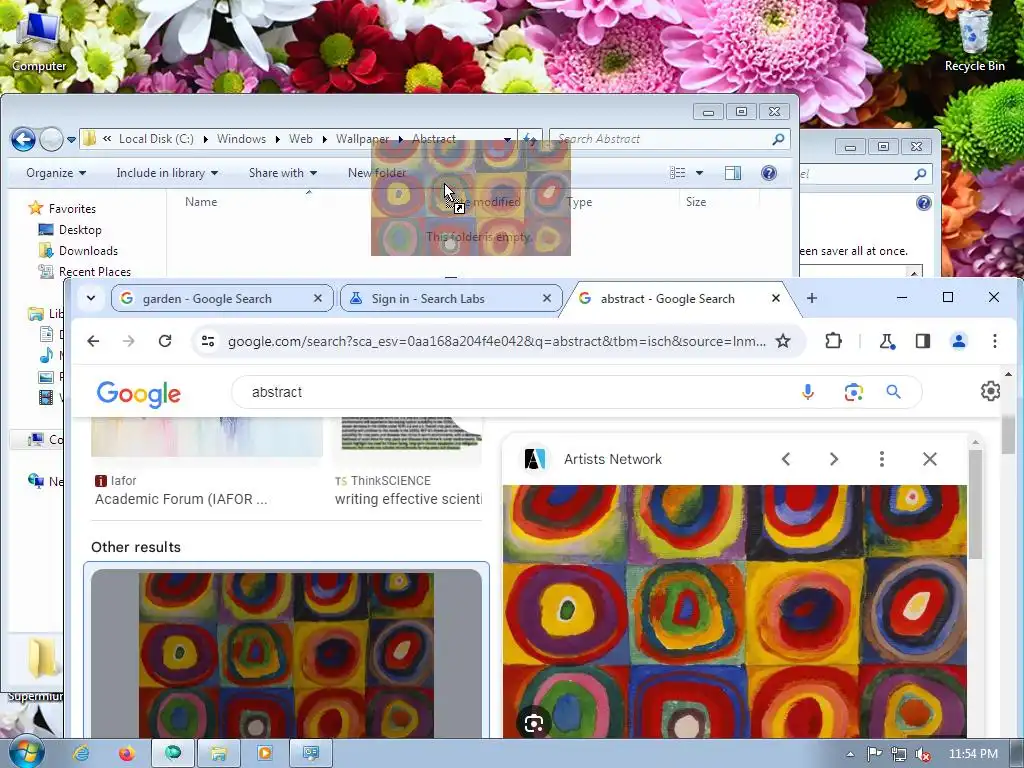Click the change view icon in Explorer

coord(678,172)
